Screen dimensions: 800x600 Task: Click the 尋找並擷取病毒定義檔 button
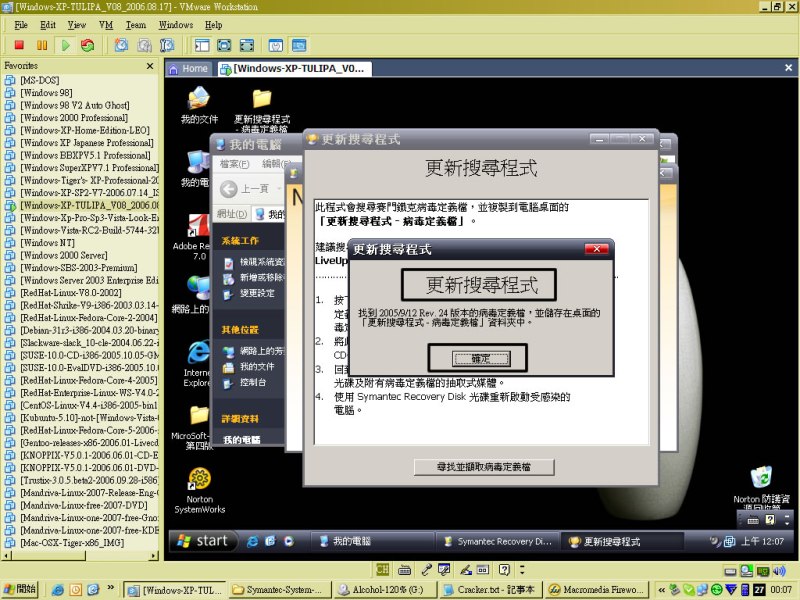(x=484, y=467)
